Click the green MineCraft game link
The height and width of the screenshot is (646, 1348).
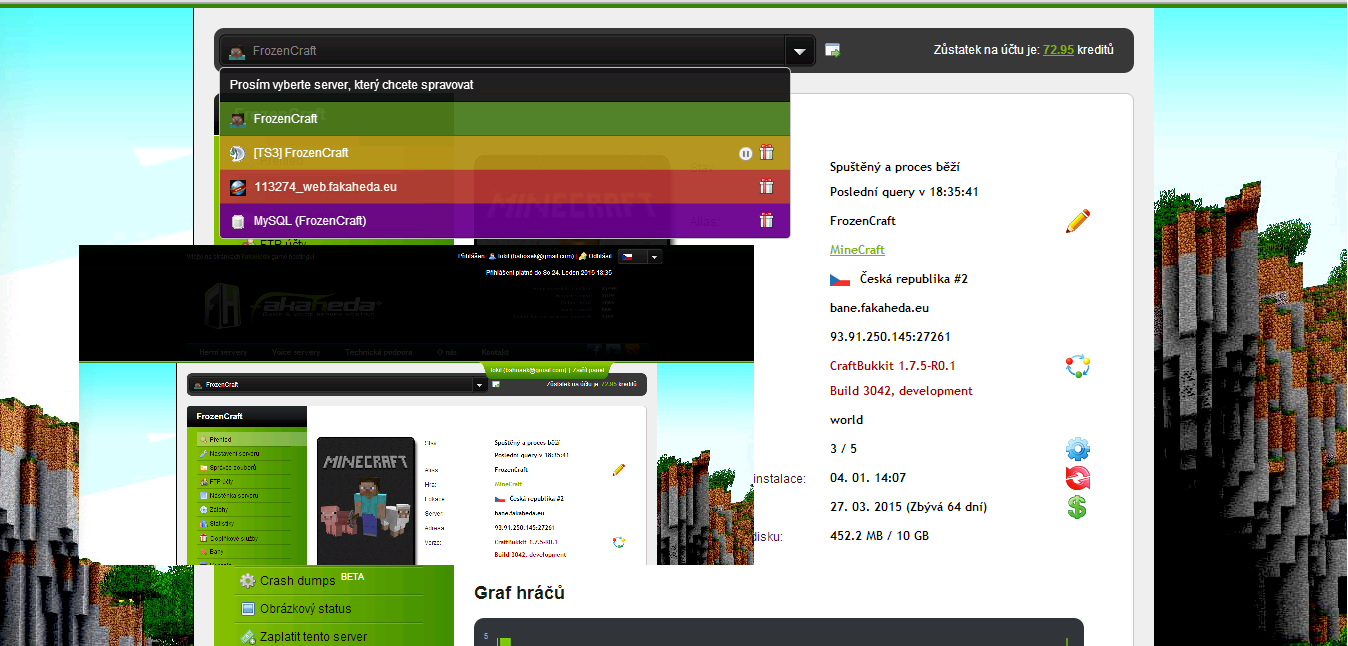point(857,250)
